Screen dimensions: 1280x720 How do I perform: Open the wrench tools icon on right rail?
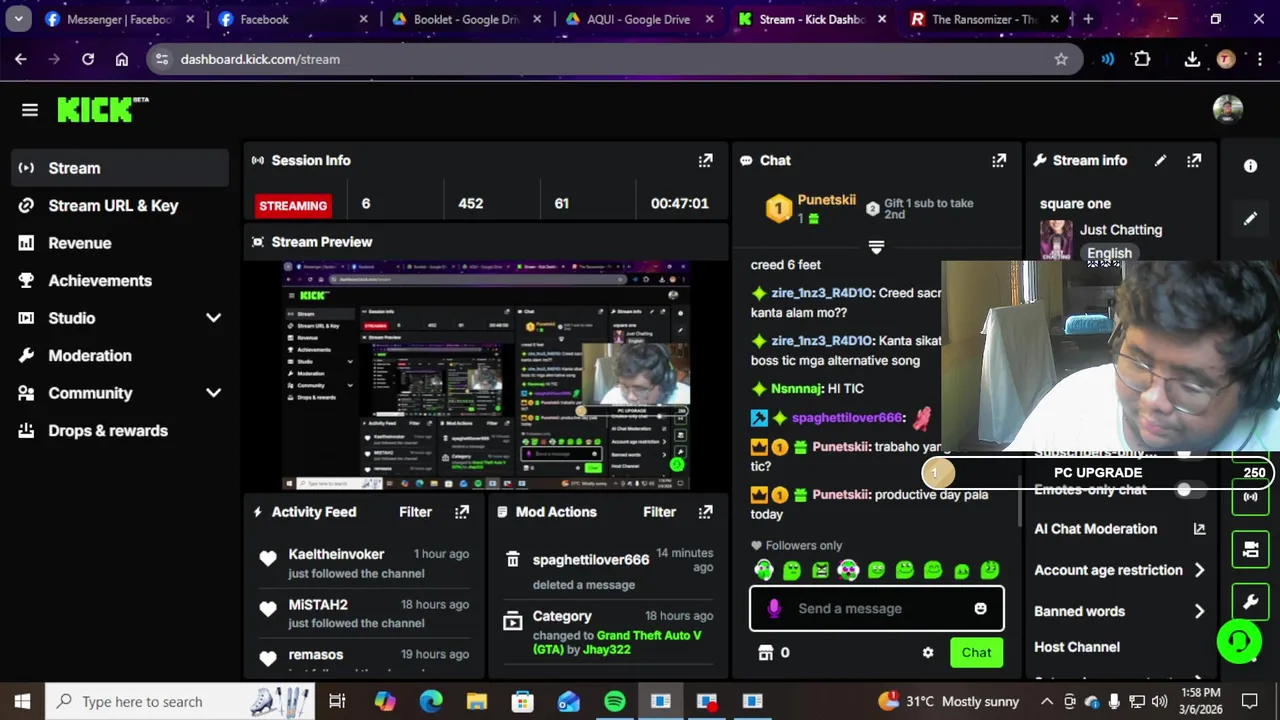click(1250, 602)
